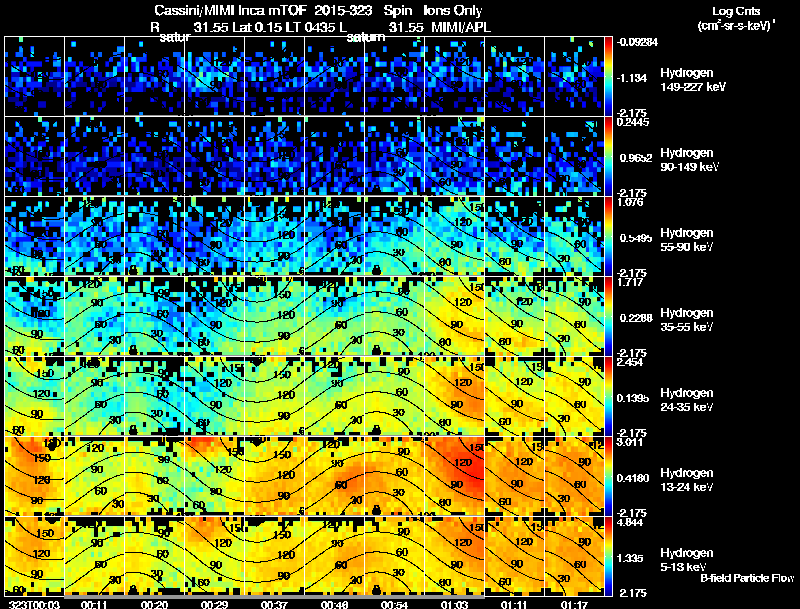Click the 149-227 keV color scale bar

click(608, 76)
